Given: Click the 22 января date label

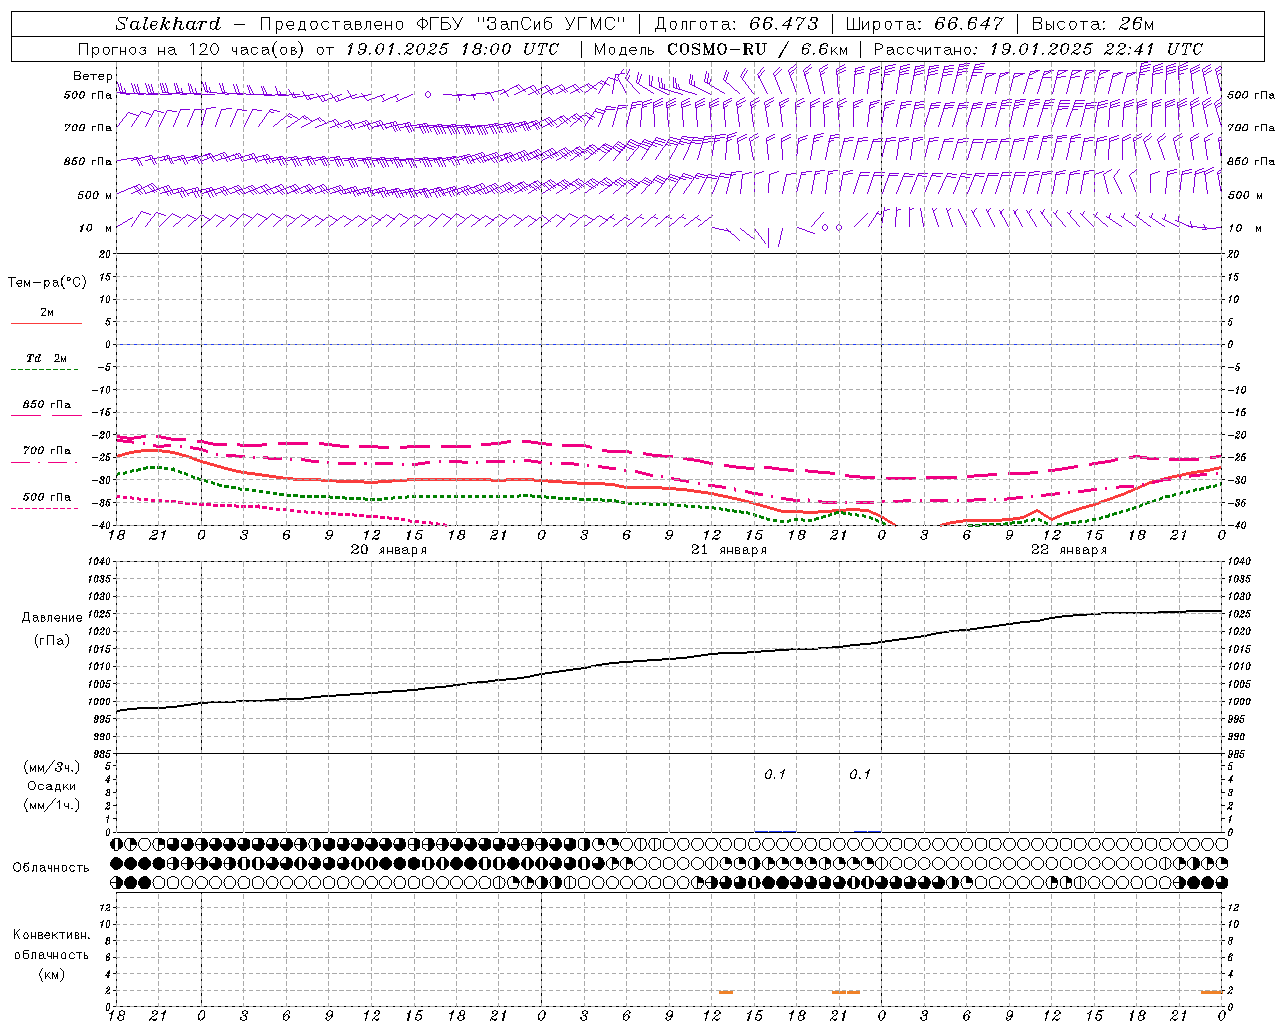Looking at the screenshot, I should pos(1068,550).
